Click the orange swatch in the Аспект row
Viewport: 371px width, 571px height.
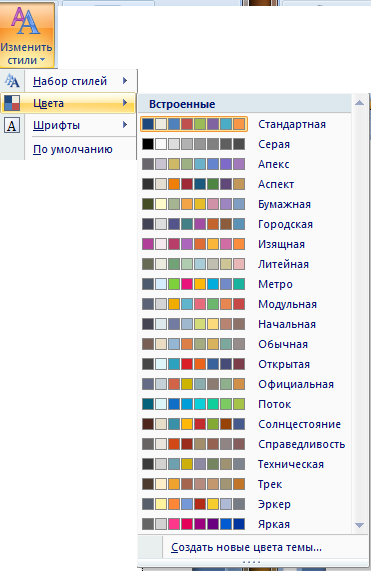(x=174, y=184)
